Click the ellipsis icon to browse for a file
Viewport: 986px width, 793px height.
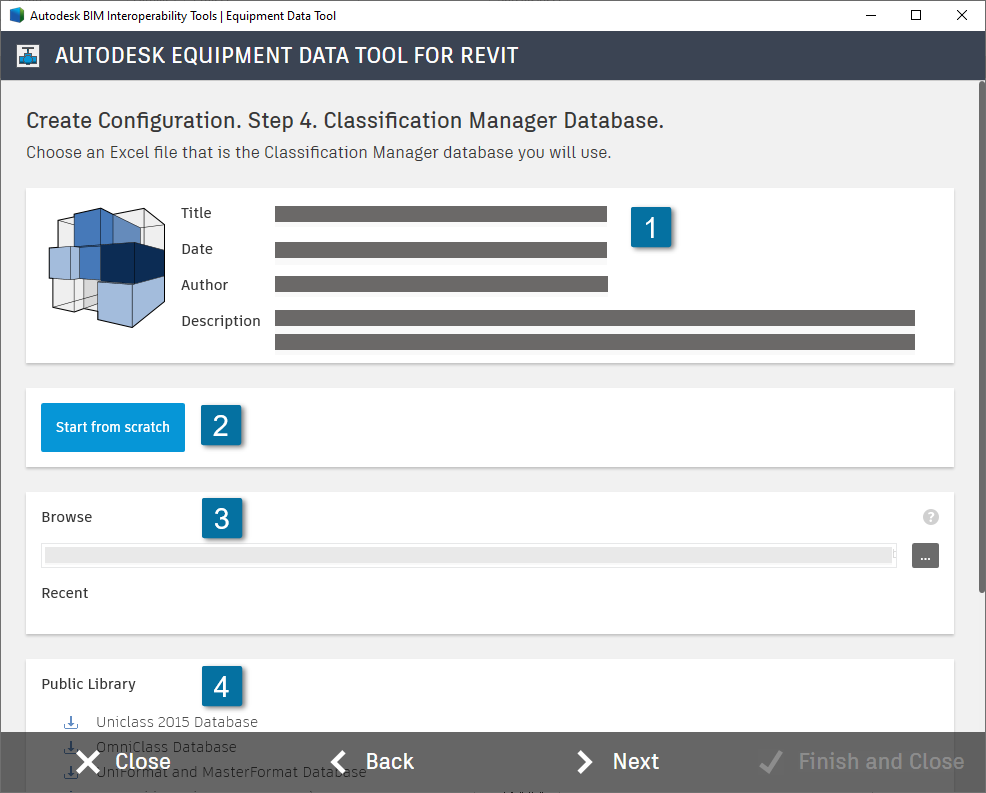[925, 555]
